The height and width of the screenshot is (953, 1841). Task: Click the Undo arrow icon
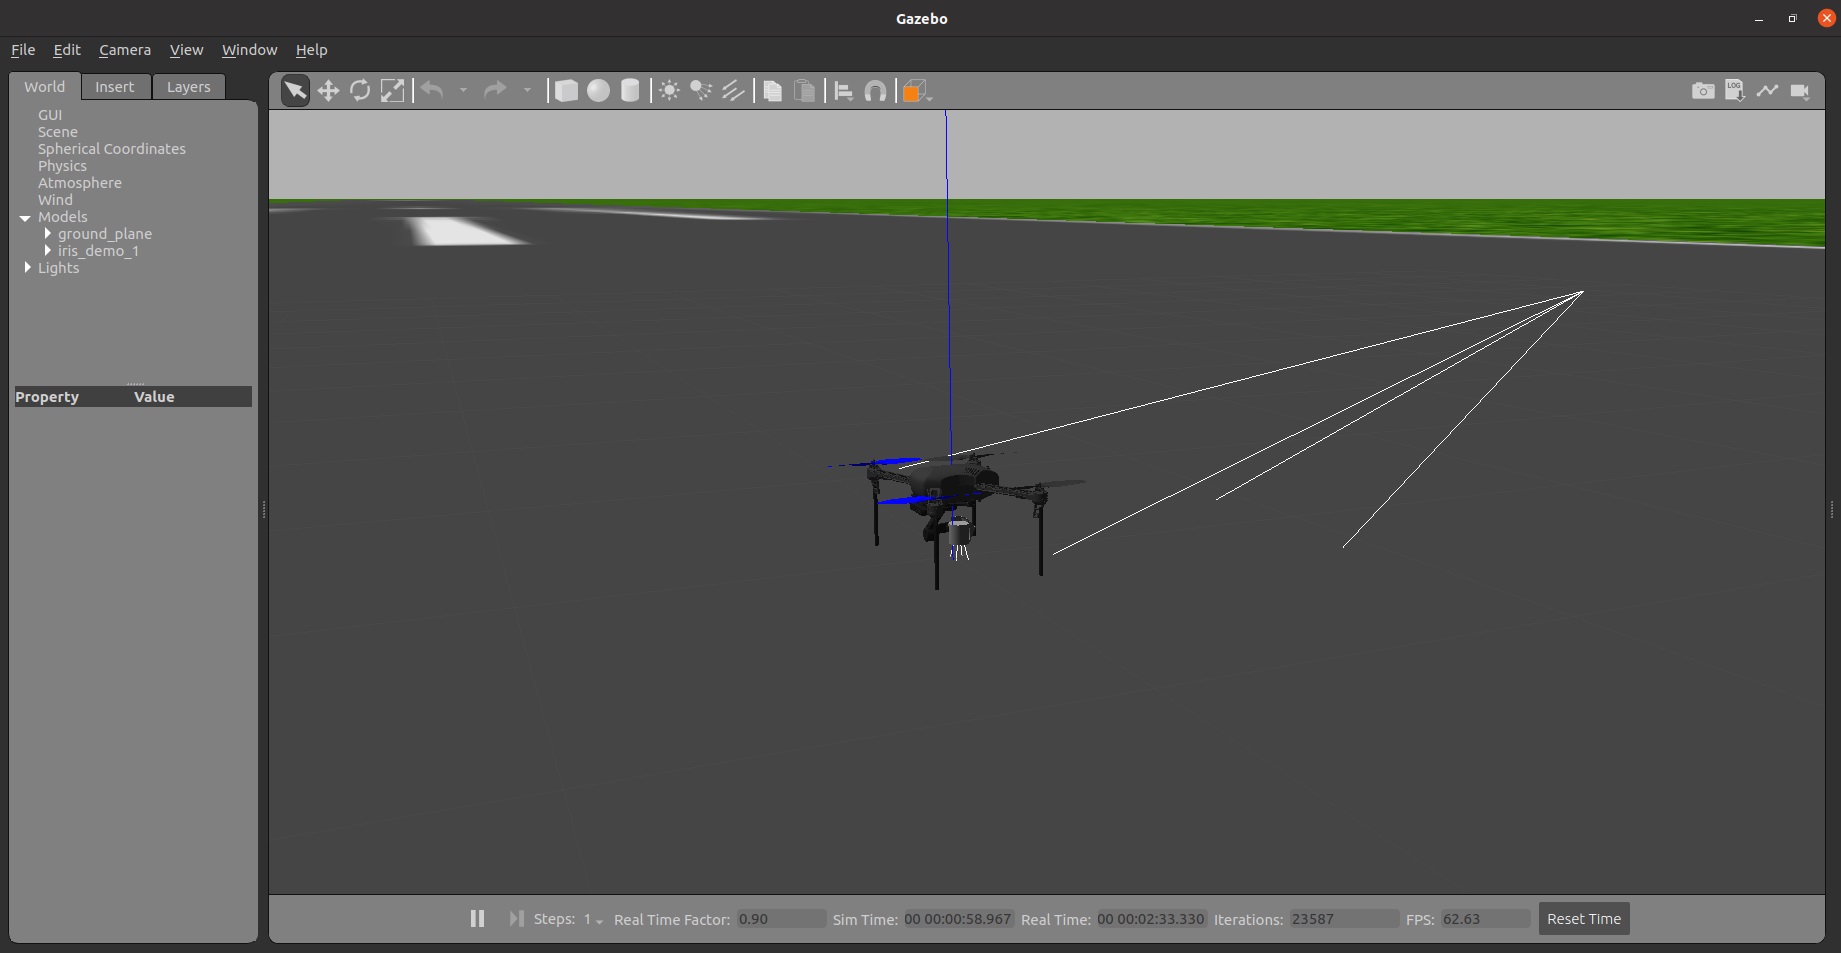[x=432, y=91]
